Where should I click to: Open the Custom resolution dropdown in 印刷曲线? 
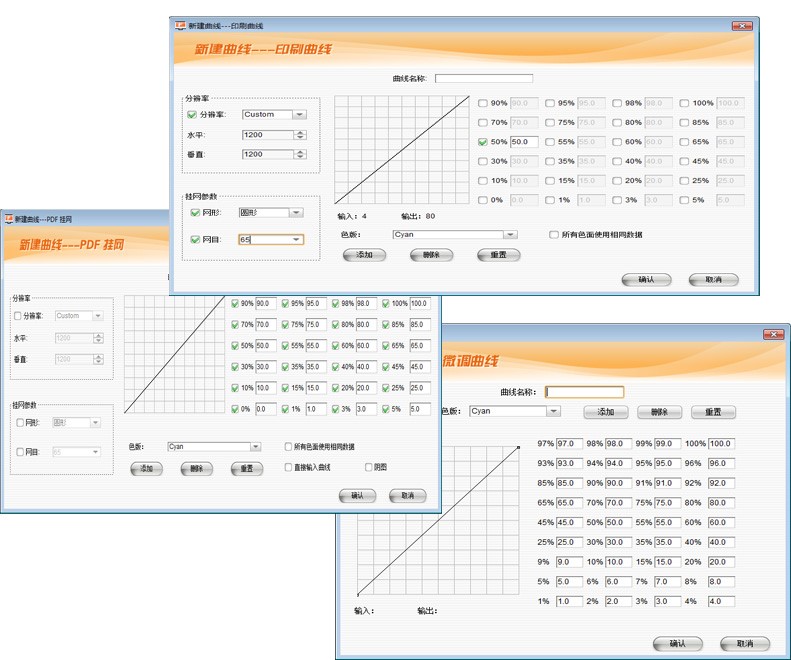(x=299, y=115)
